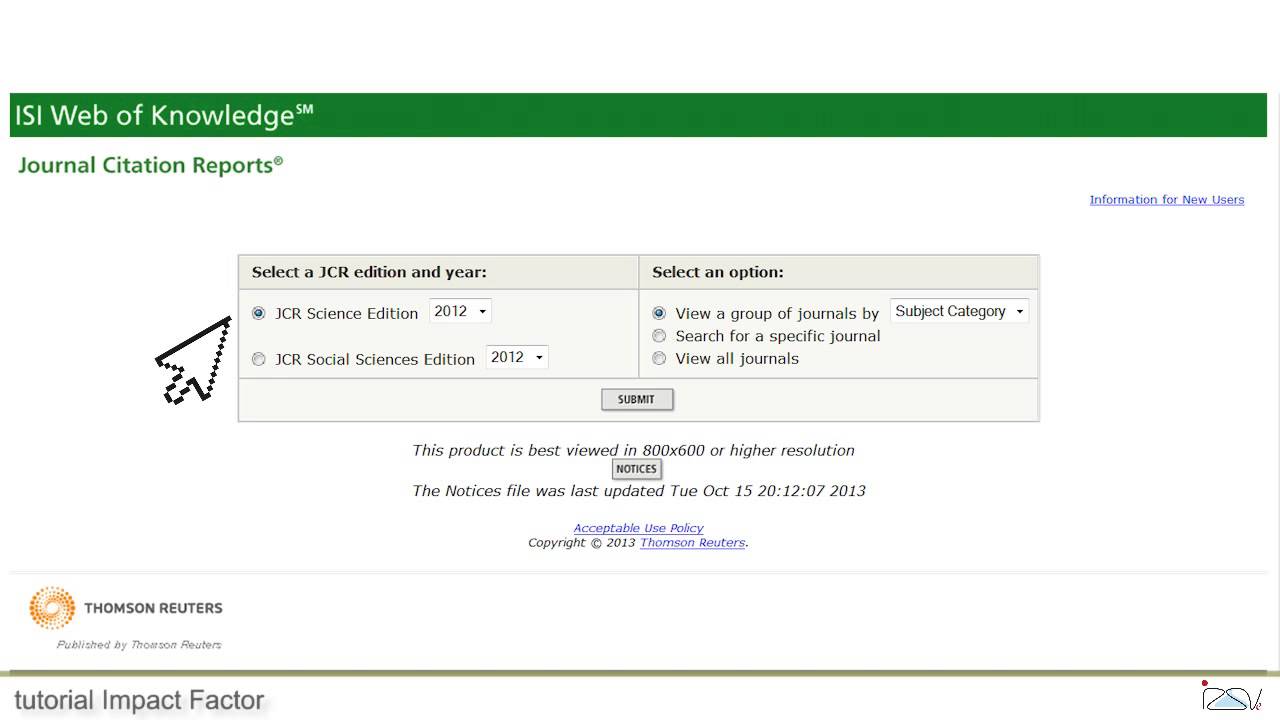Image resolution: width=1280 pixels, height=720 pixels.
Task: Click the 'best viewed in 800x600' note
Action: [633, 450]
